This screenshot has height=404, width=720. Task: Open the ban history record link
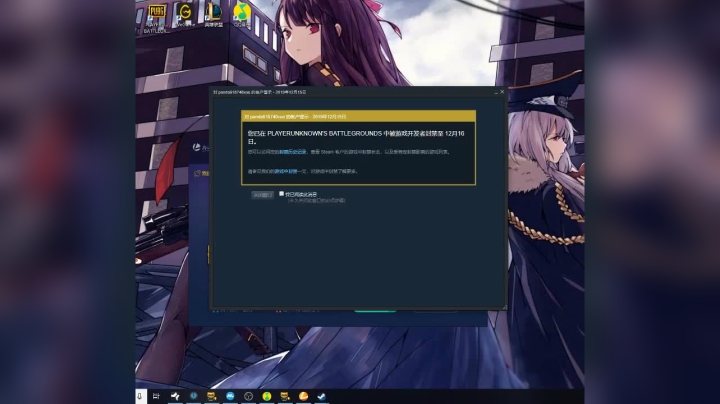click(x=293, y=152)
